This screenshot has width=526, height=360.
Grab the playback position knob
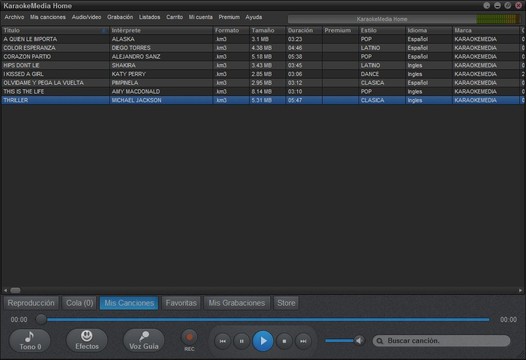41,319
